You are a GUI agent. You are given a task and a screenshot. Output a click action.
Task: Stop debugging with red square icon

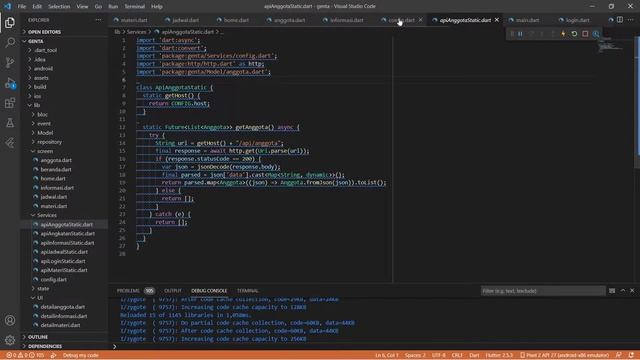point(585,34)
